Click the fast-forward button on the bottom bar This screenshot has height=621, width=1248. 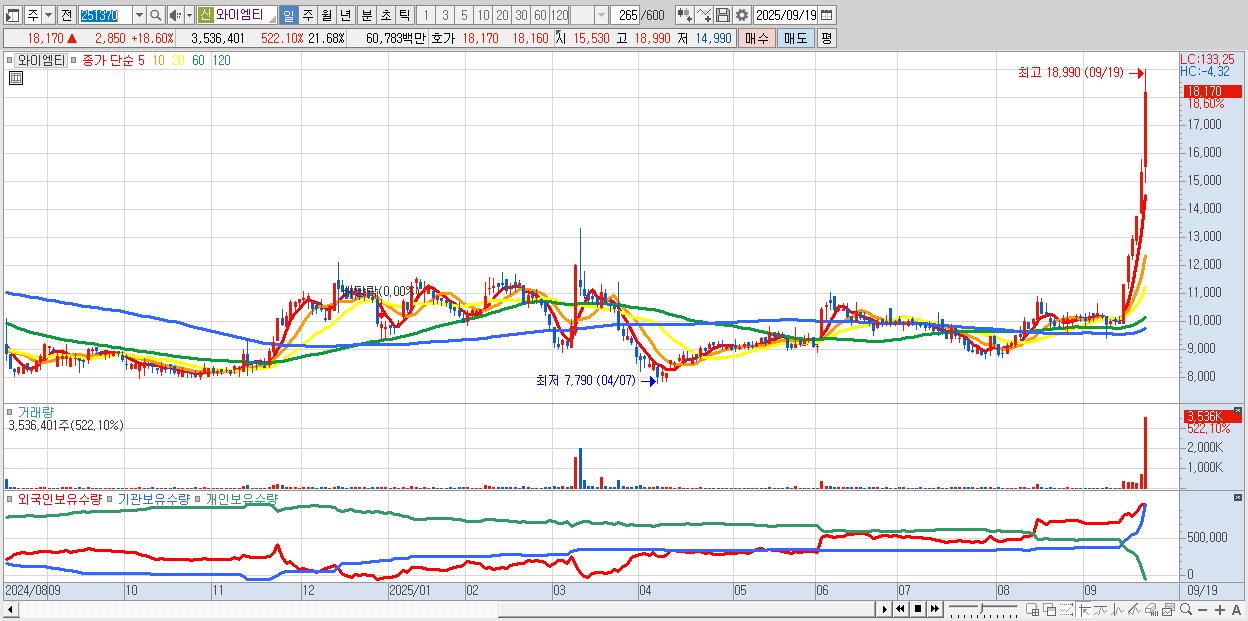934,609
